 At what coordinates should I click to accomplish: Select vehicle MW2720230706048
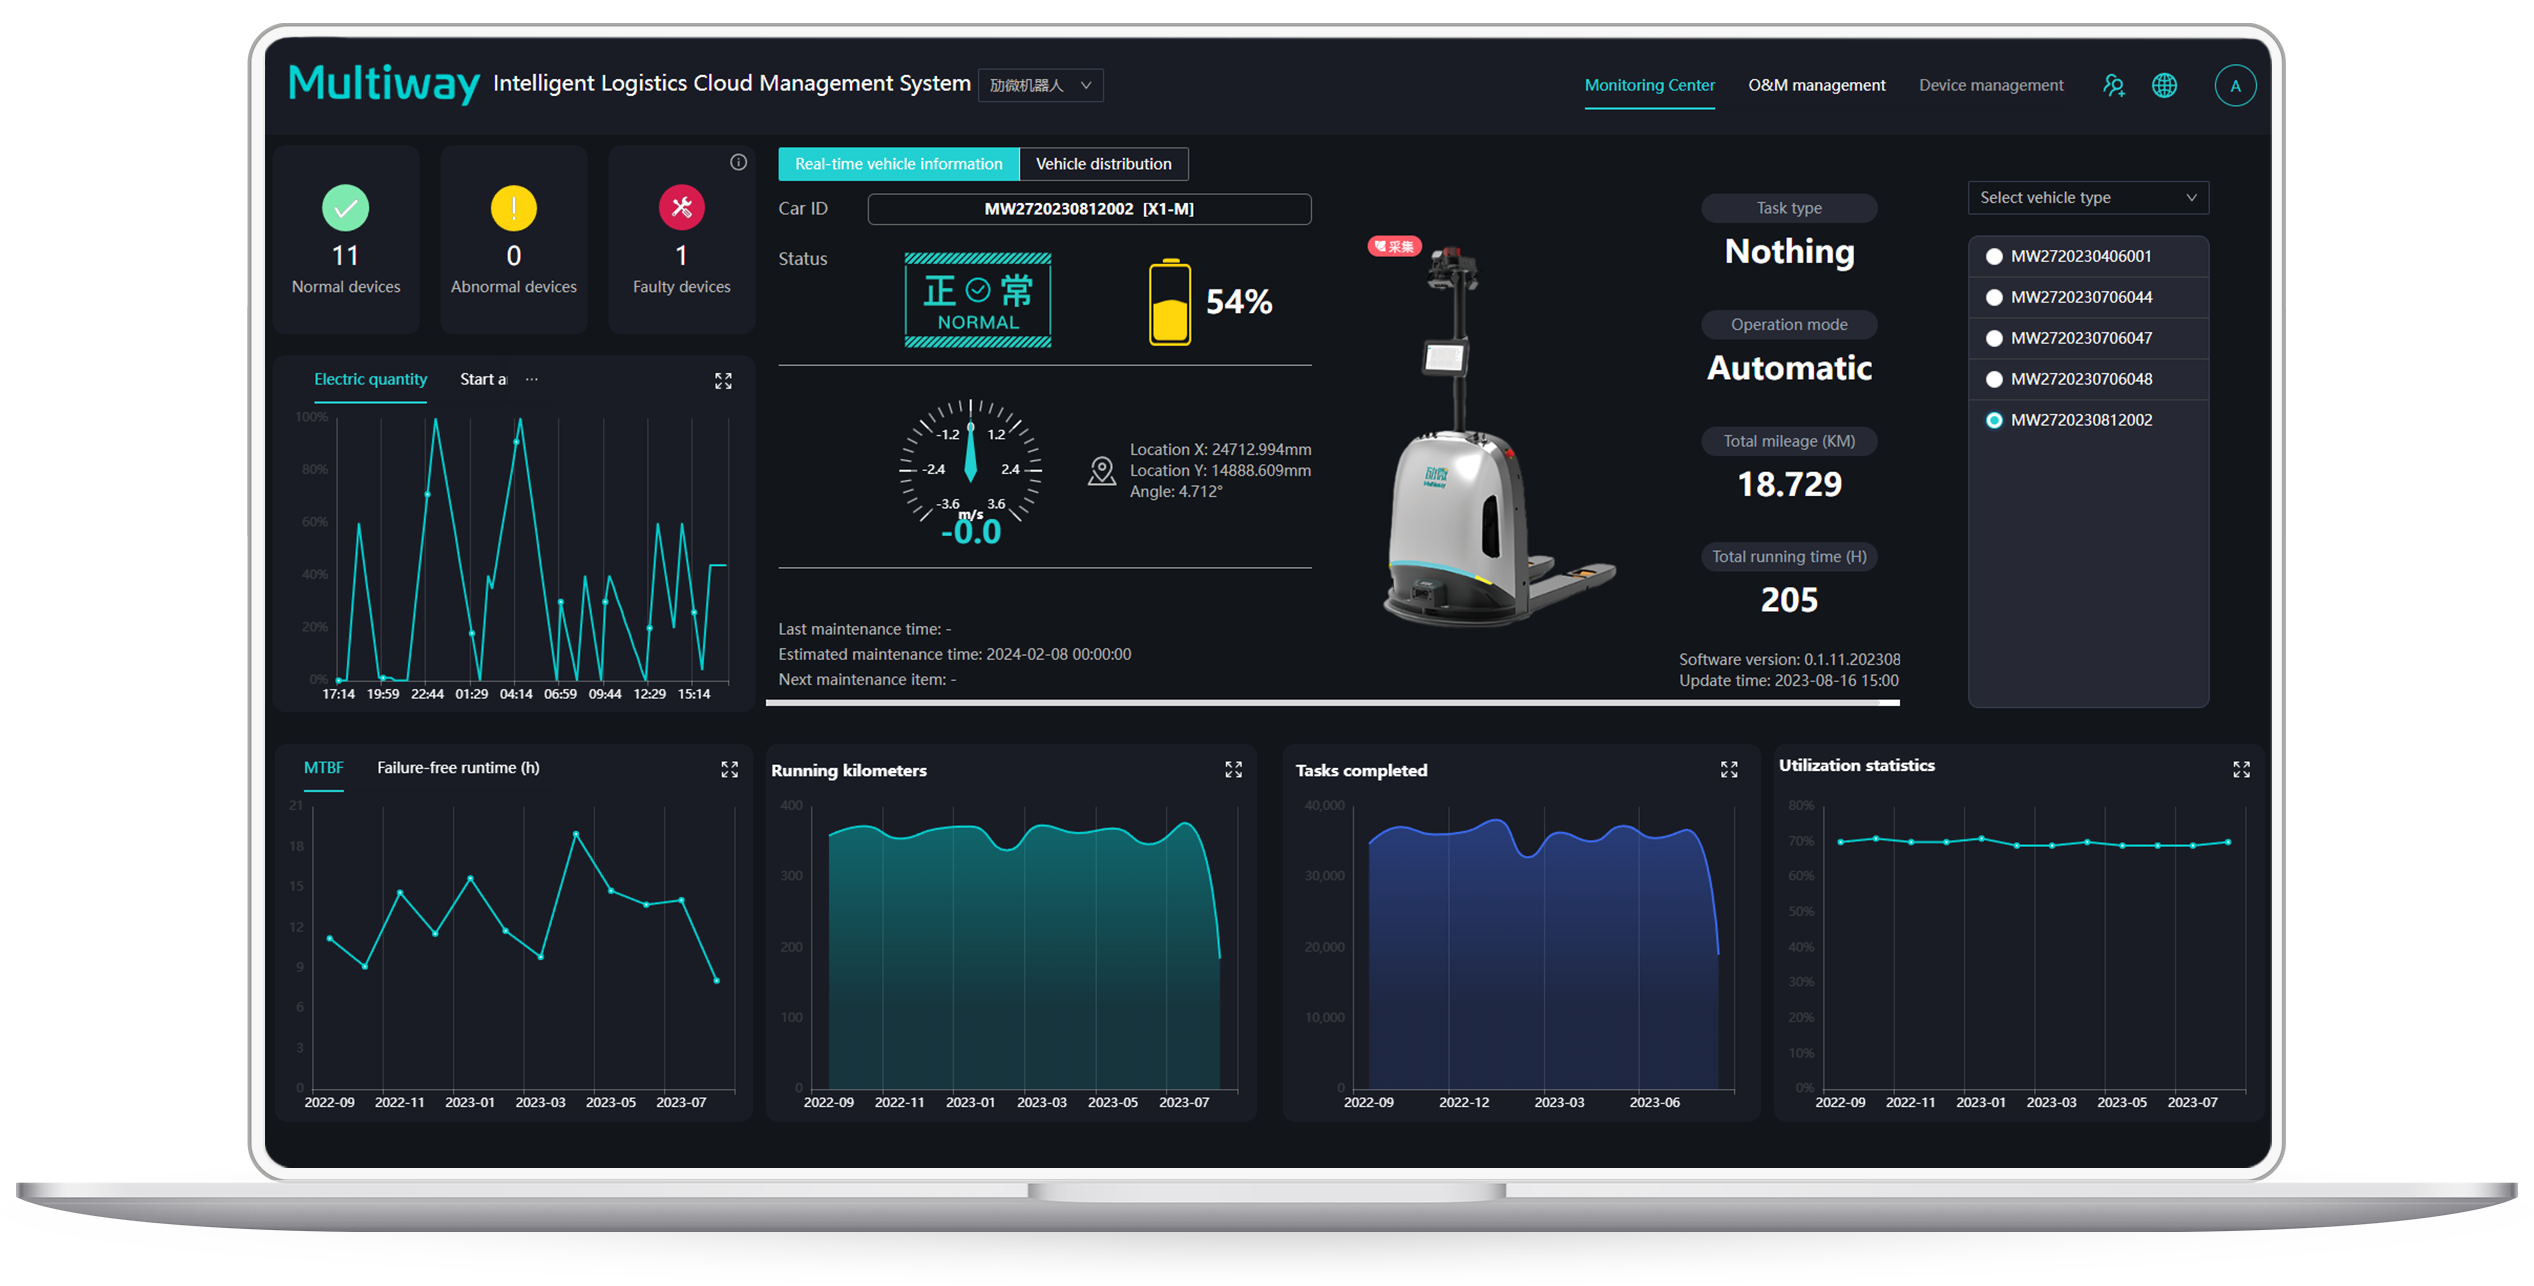[2088, 379]
